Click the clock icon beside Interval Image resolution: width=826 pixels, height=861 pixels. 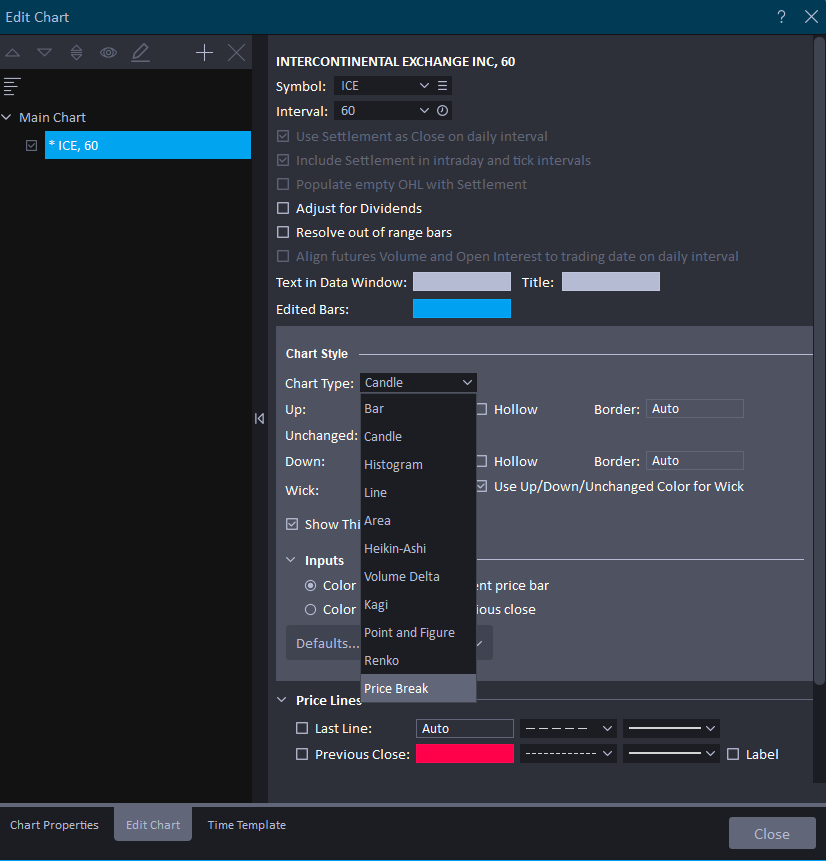[x=442, y=111]
